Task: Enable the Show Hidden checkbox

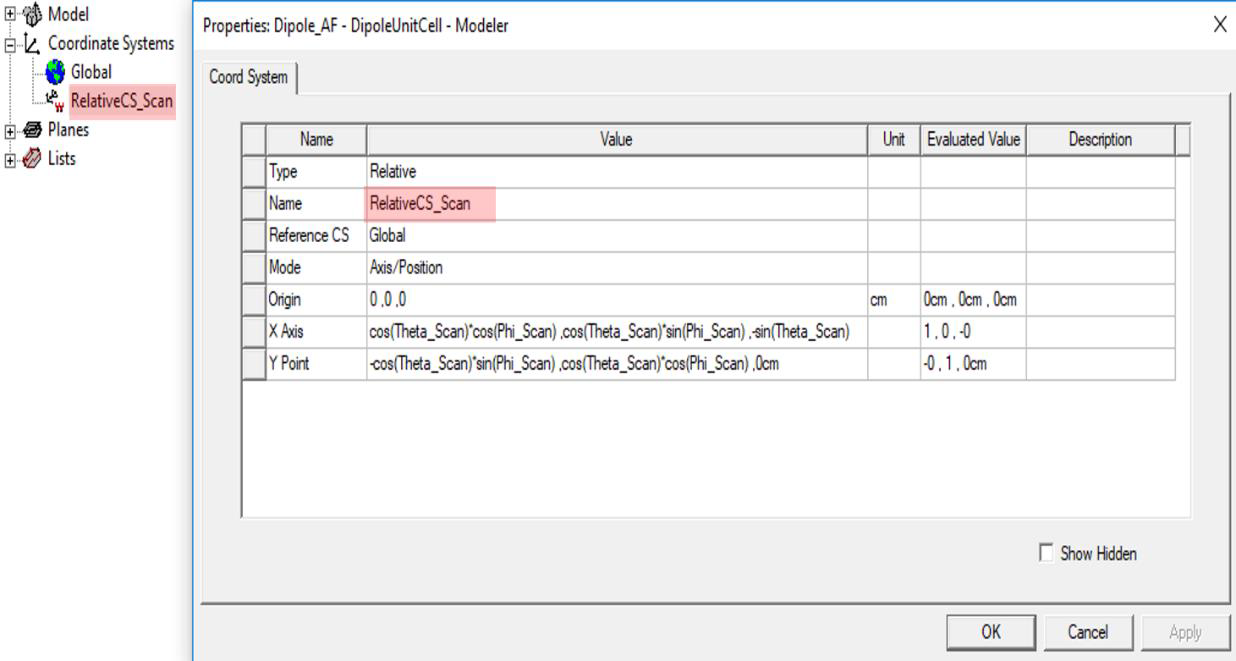Action: (1047, 553)
